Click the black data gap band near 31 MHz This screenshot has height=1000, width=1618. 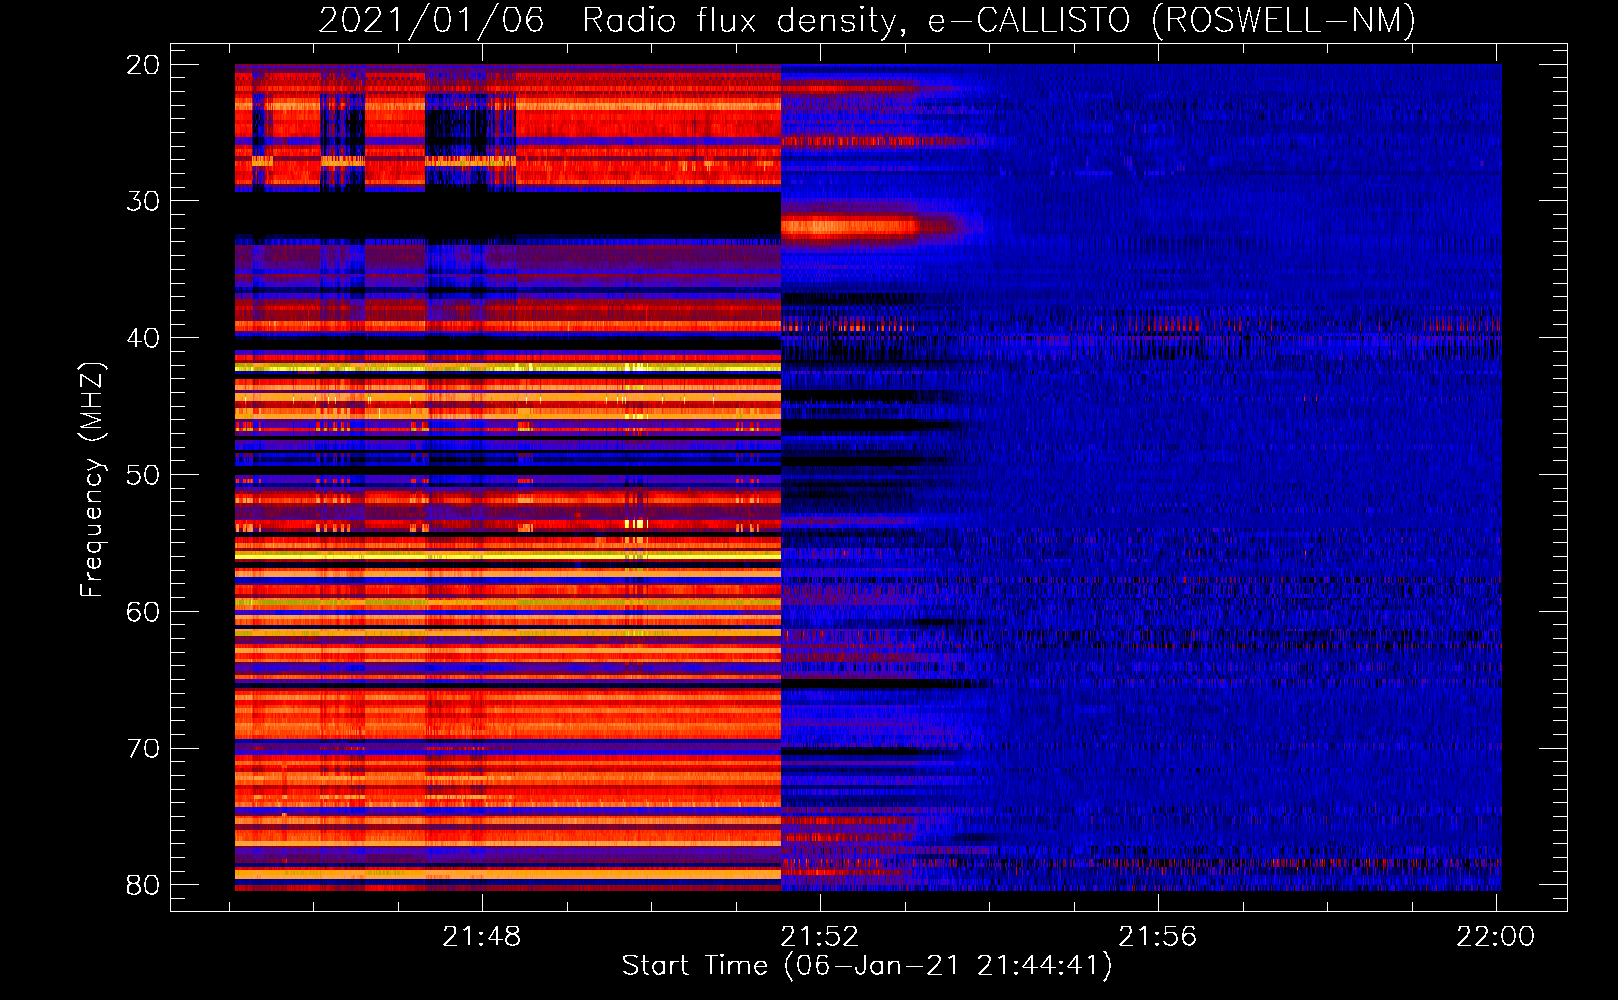pos(508,215)
